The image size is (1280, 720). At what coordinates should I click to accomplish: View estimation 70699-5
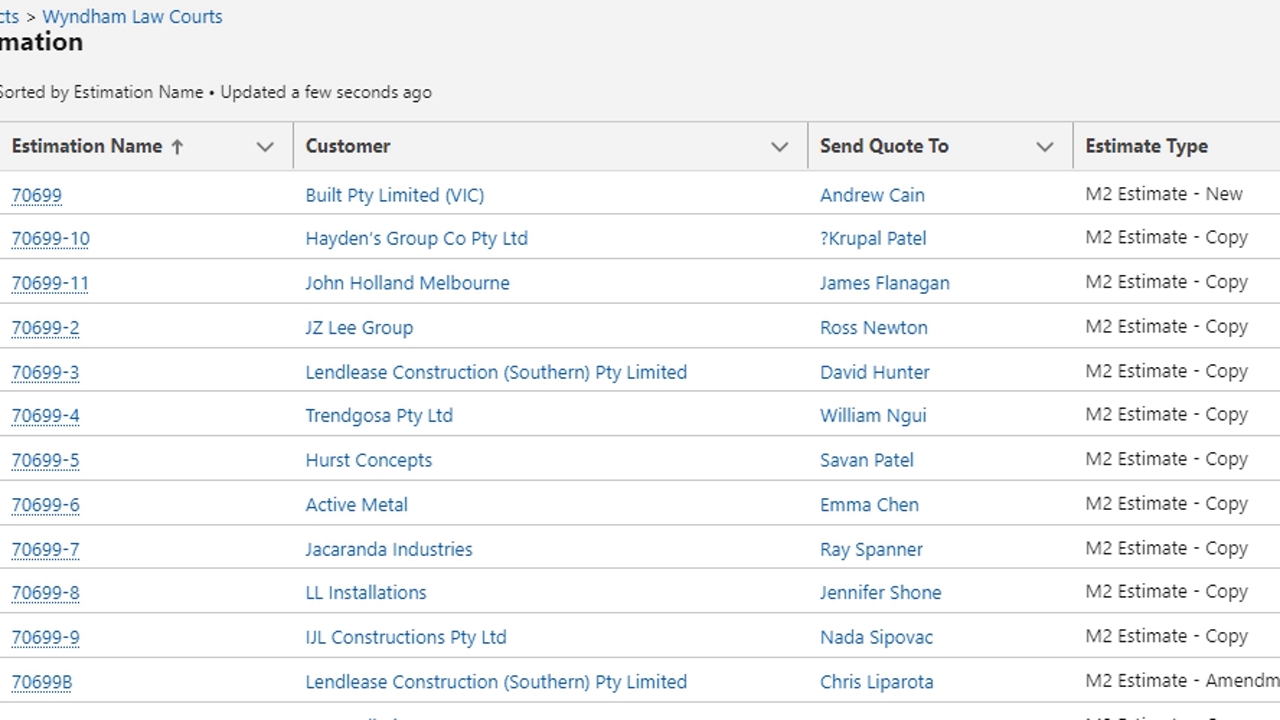point(45,461)
